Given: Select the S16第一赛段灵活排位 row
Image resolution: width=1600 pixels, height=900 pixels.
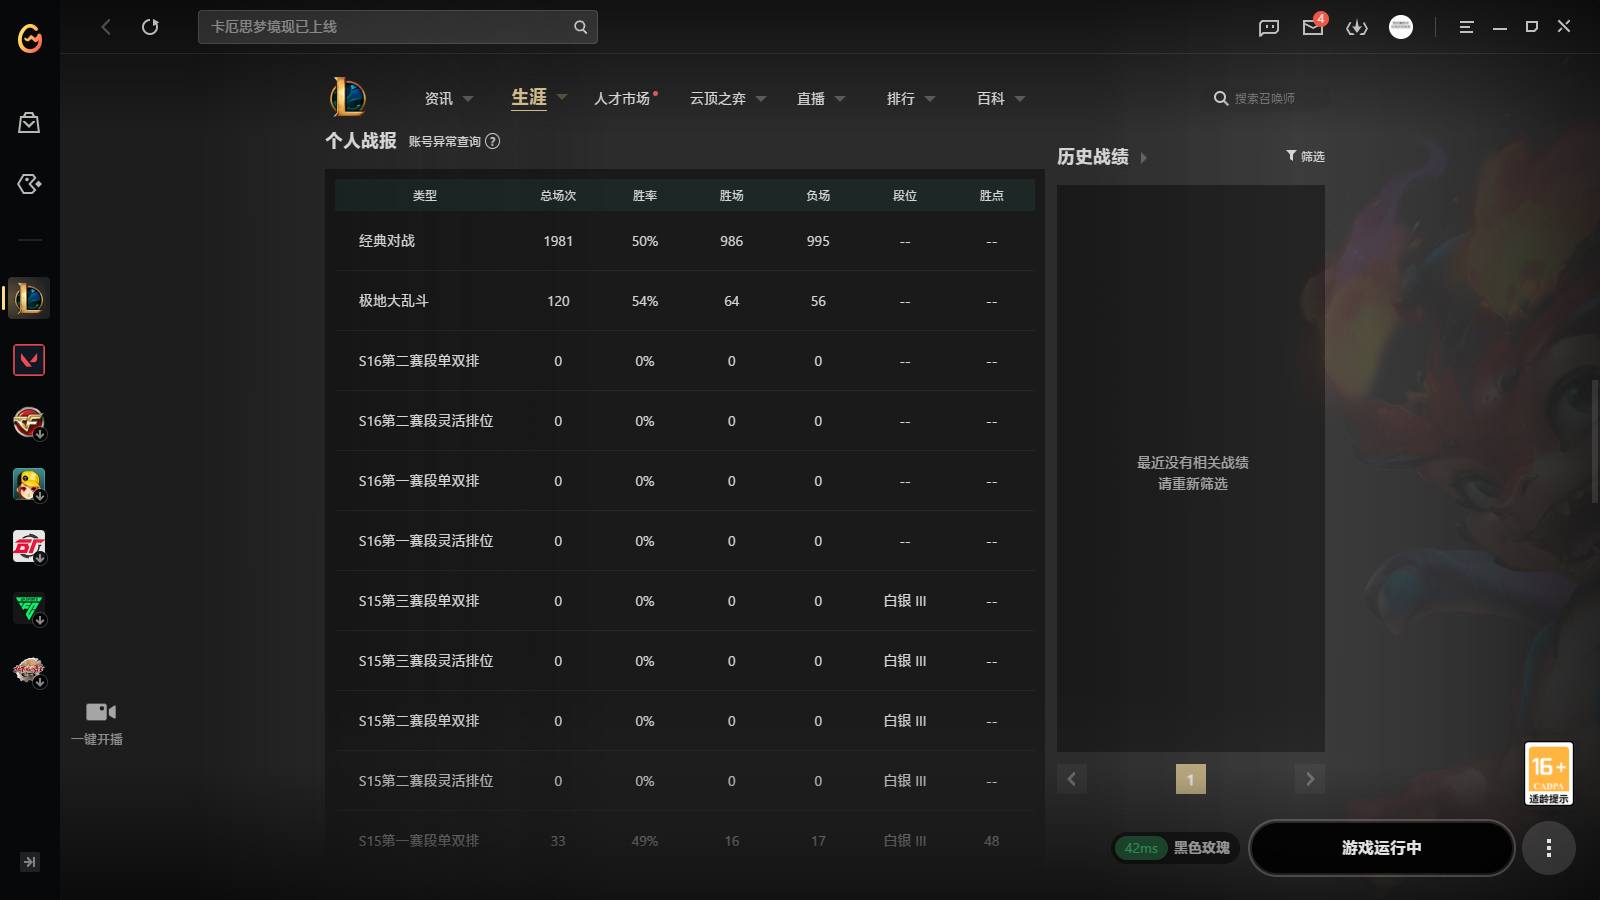Looking at the screenshot, I should click(685, 541).
